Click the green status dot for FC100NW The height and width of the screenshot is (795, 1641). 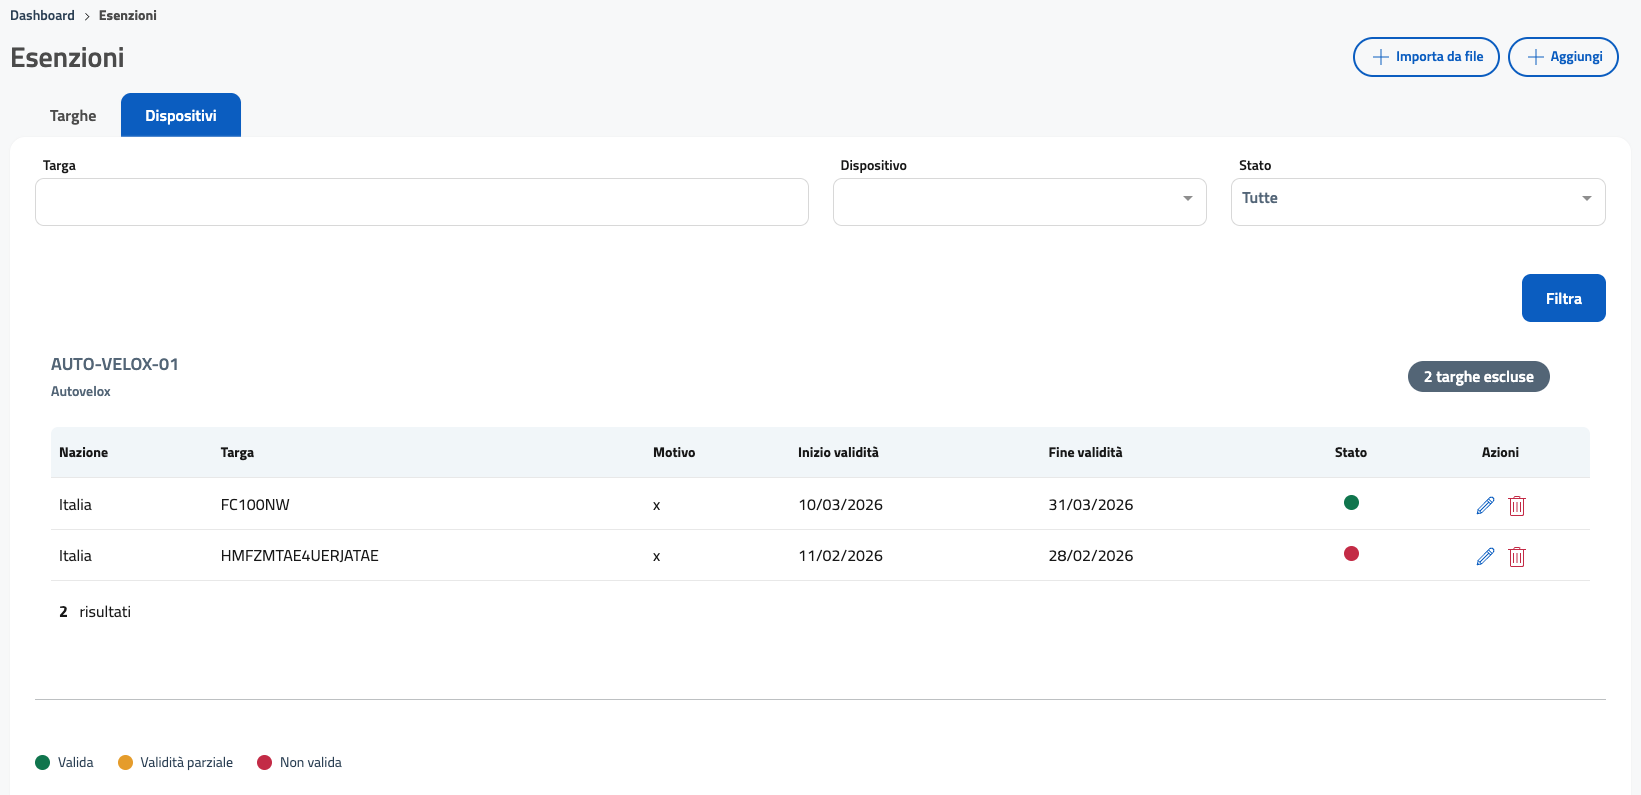coord(1351,503)
